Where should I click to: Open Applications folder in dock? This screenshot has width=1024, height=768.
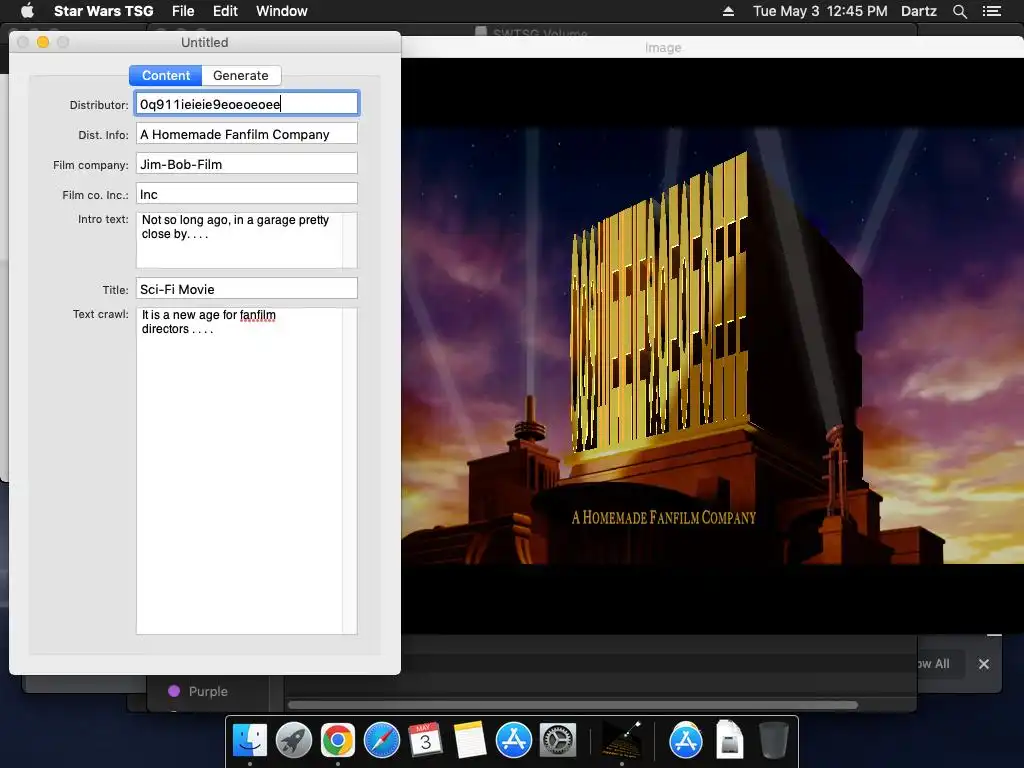coord(686,741)
